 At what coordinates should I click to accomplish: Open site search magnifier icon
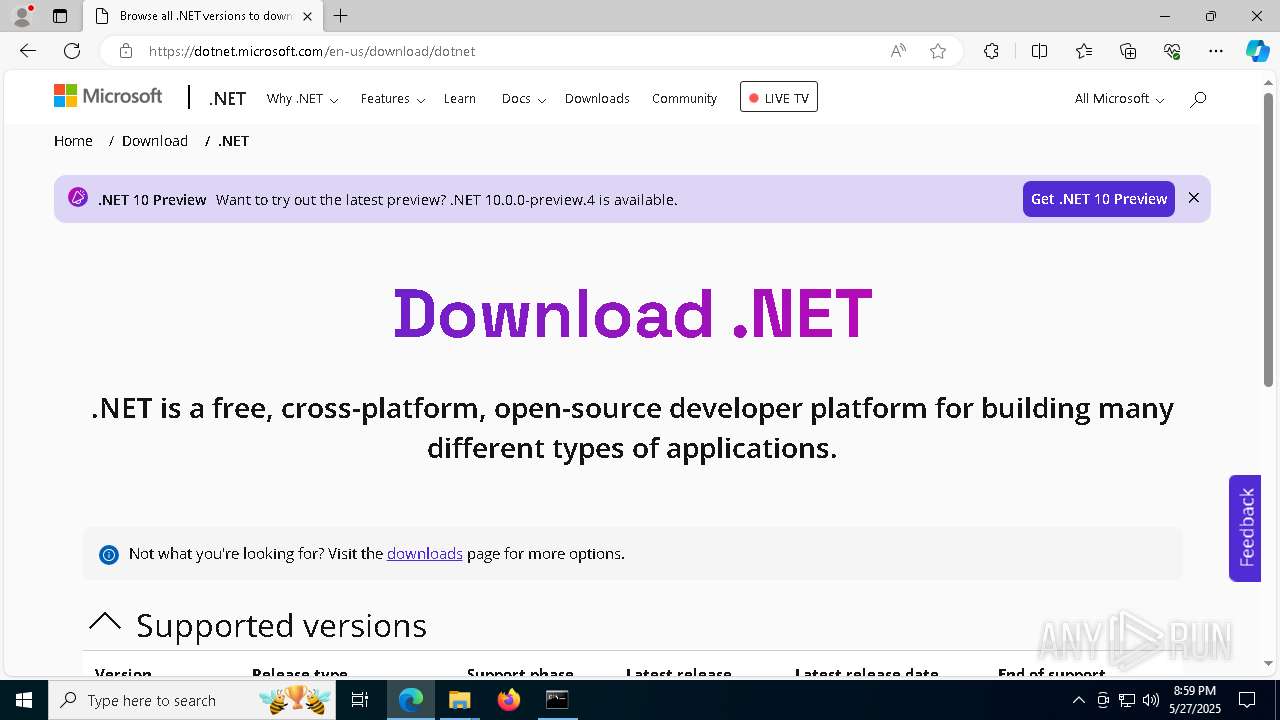[x=1198, y=98]
